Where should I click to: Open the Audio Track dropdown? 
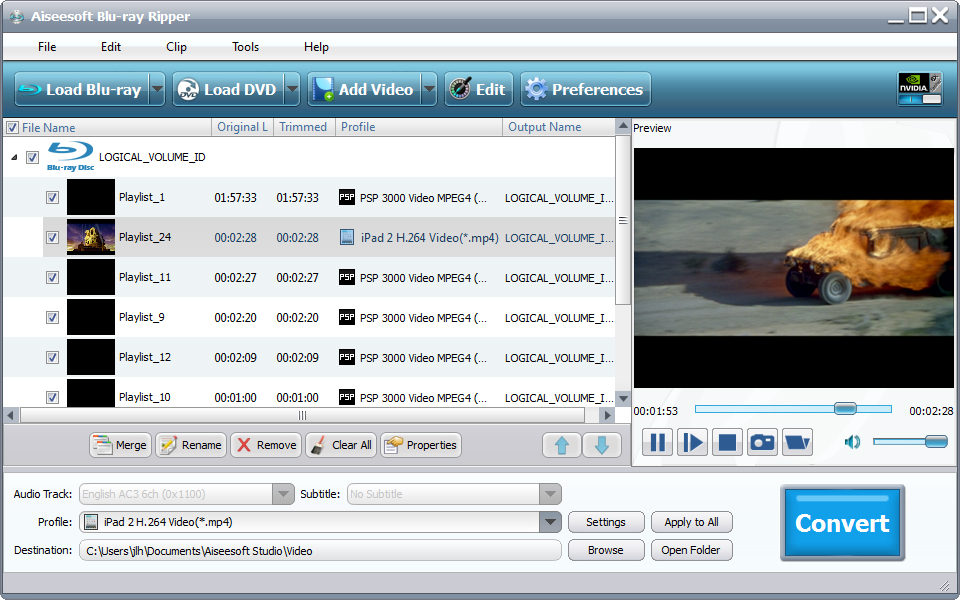point(283,494)
